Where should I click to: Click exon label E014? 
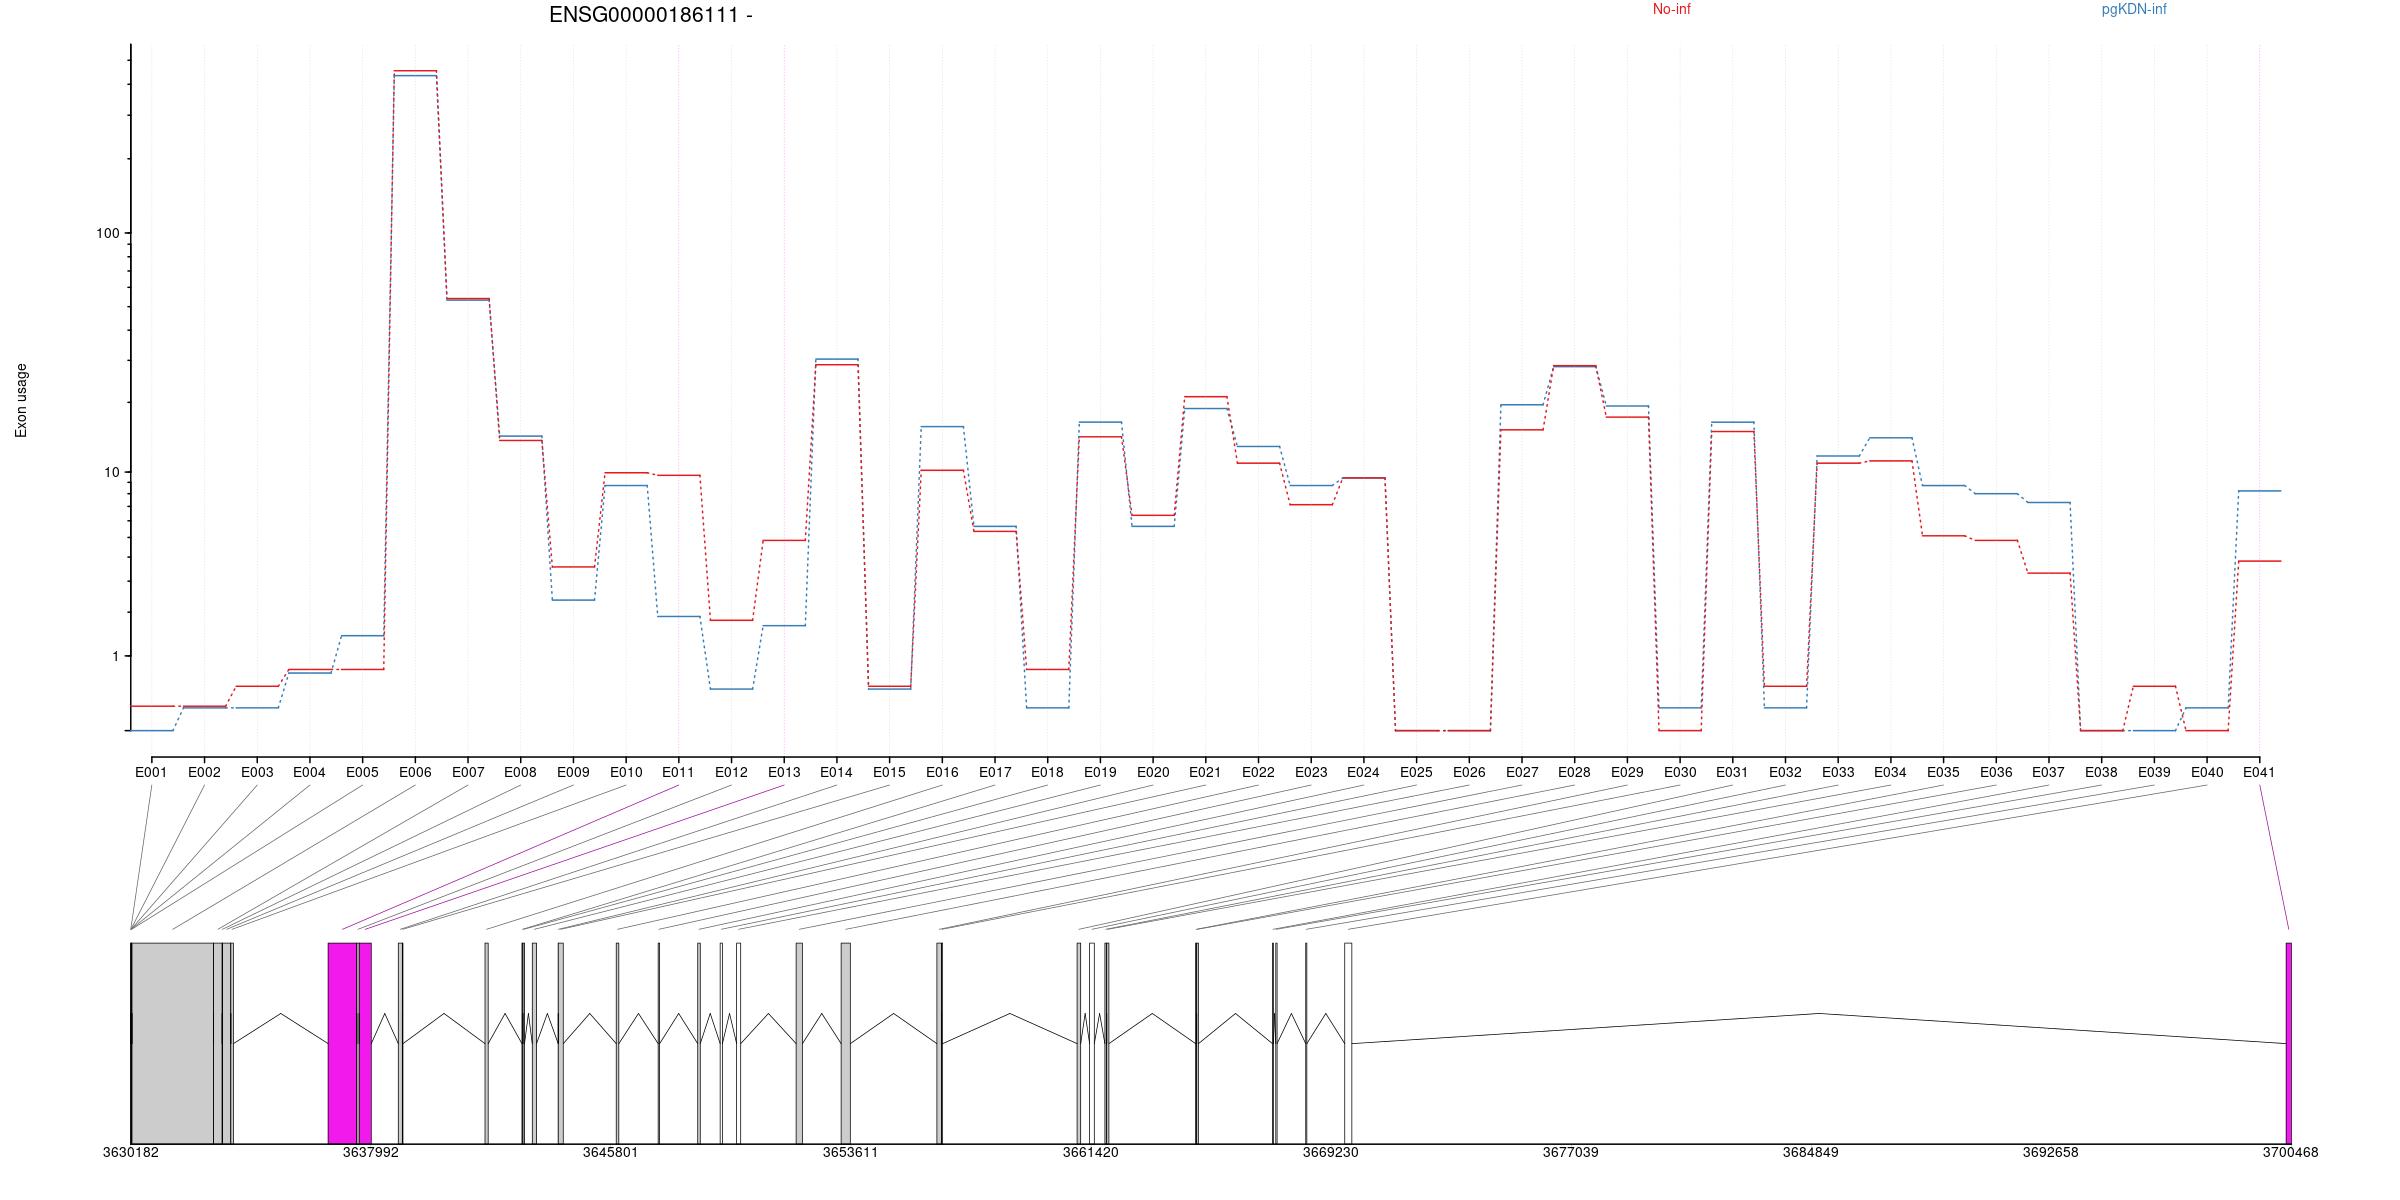click(x=836, y=772)
